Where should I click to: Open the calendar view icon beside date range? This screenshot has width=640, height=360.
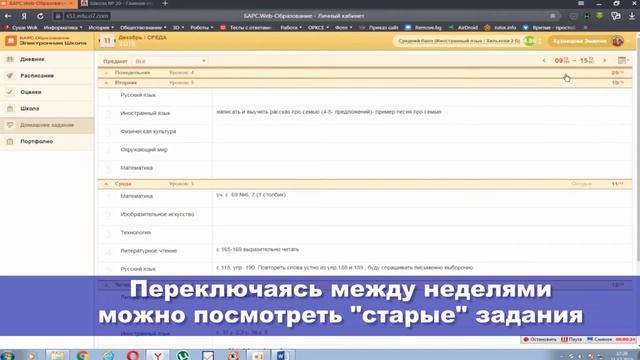[622, 60]
